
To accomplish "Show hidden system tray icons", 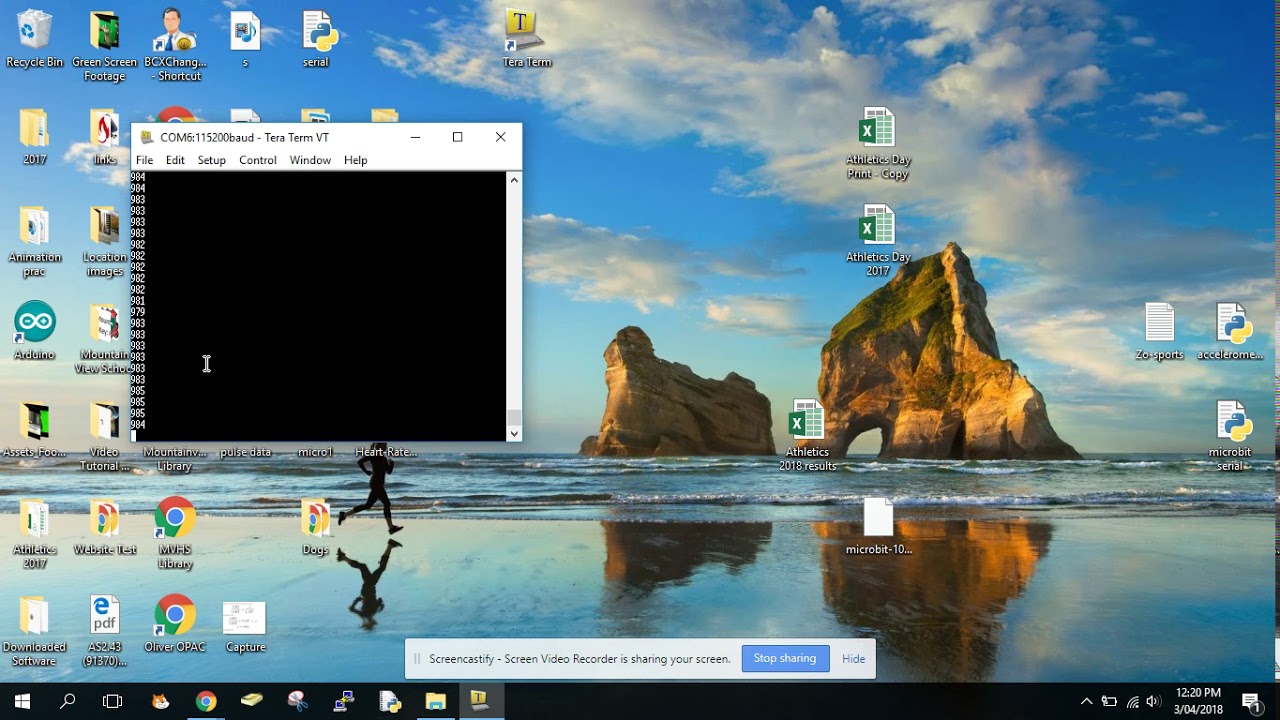I will point(1087,701).
